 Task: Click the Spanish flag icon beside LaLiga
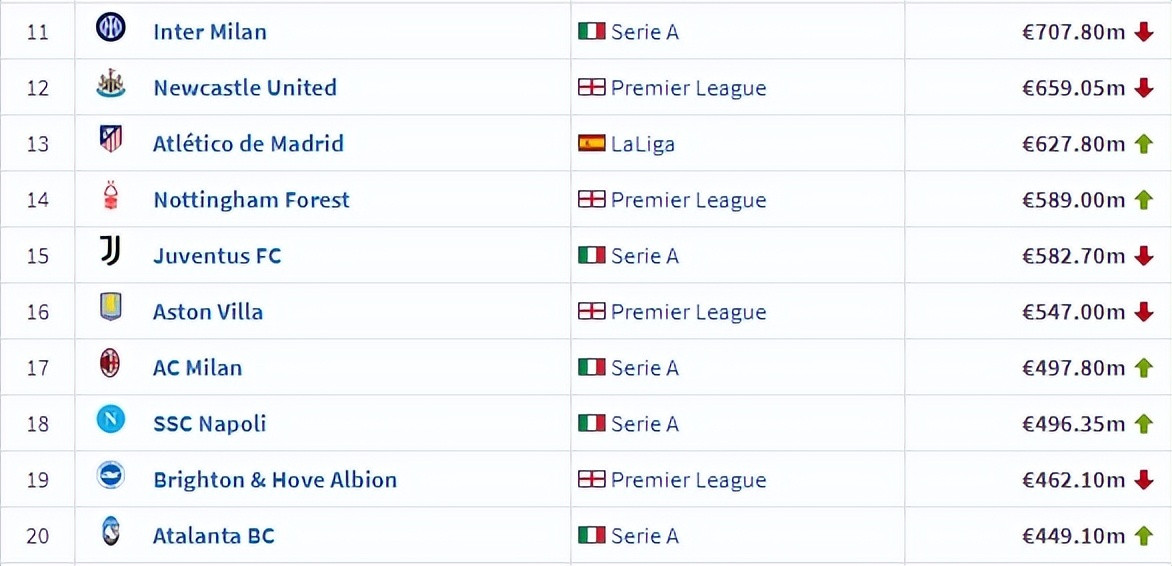click(591, 143)
